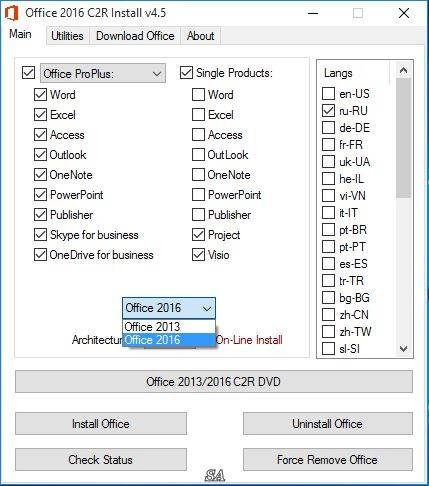
Task: Click the Langs list scrollbar thumb
Action: point(403,138)
